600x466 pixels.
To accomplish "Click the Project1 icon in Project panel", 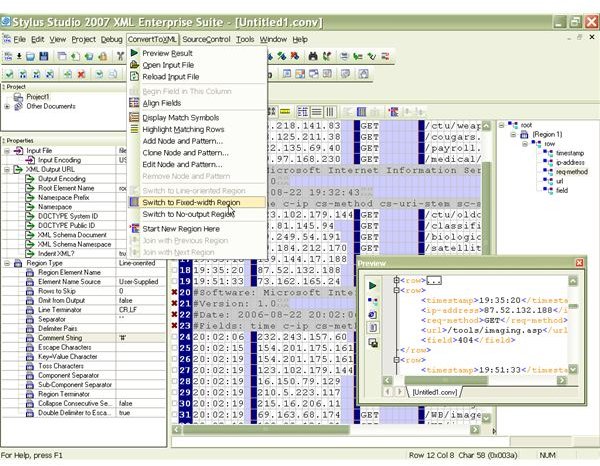I will 18,97.
